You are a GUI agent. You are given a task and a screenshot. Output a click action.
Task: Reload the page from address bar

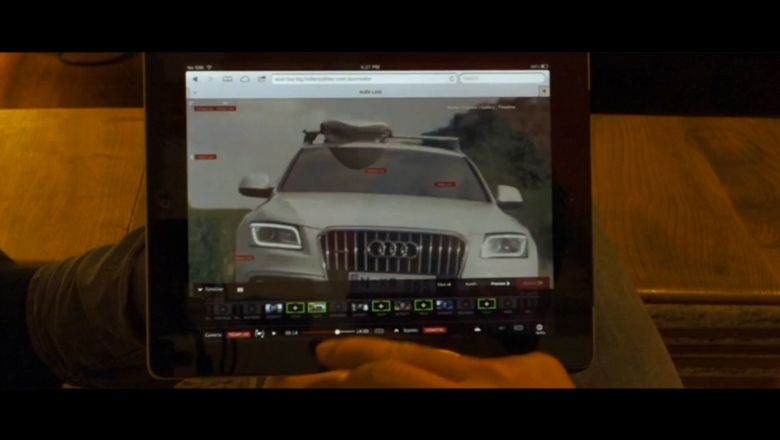452,79
